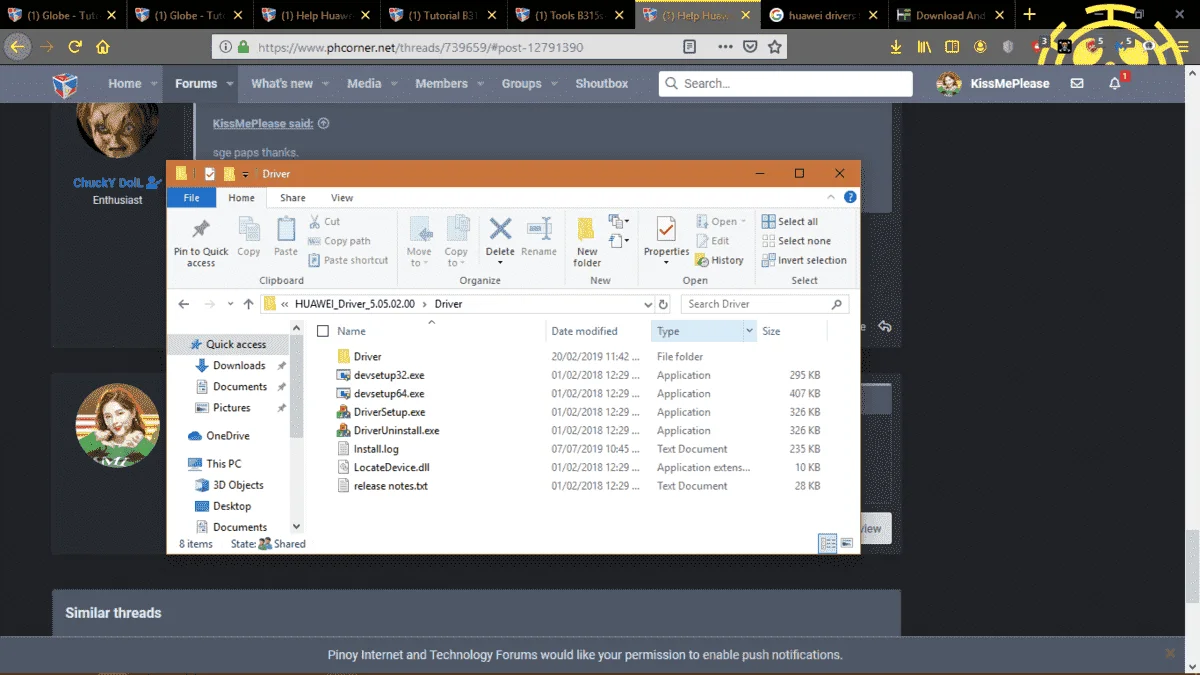Click the What's new nav link
Screen dimensions: 1200x675
282,84
